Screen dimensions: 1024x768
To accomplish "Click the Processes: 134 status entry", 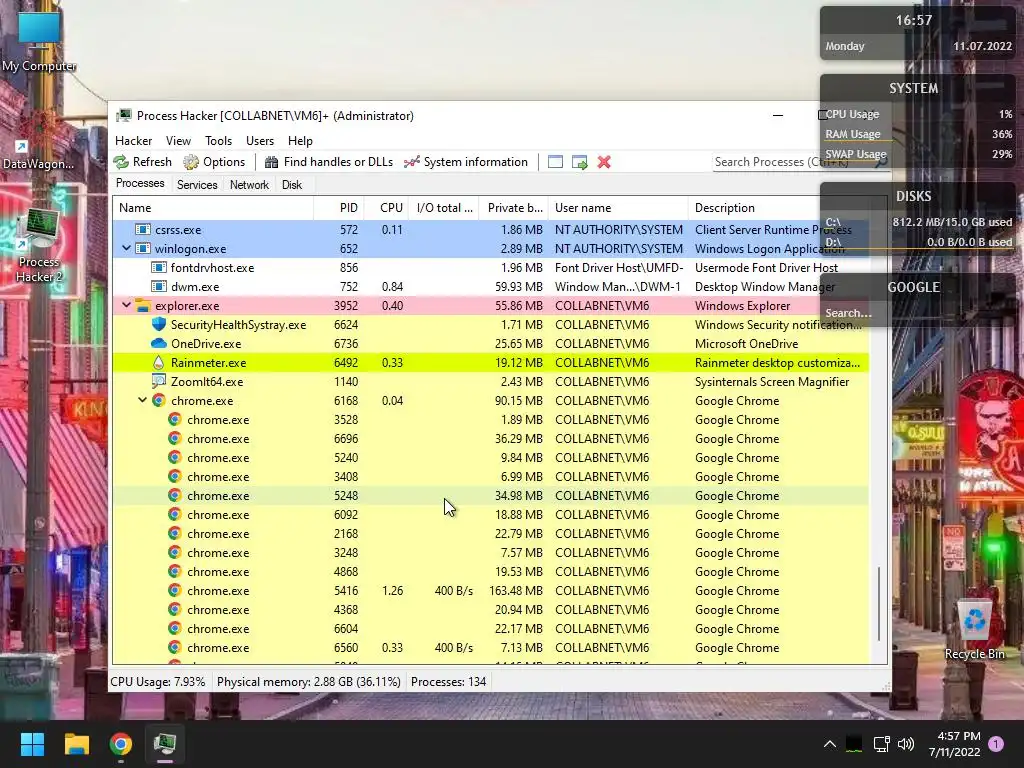I will point(448,682).
